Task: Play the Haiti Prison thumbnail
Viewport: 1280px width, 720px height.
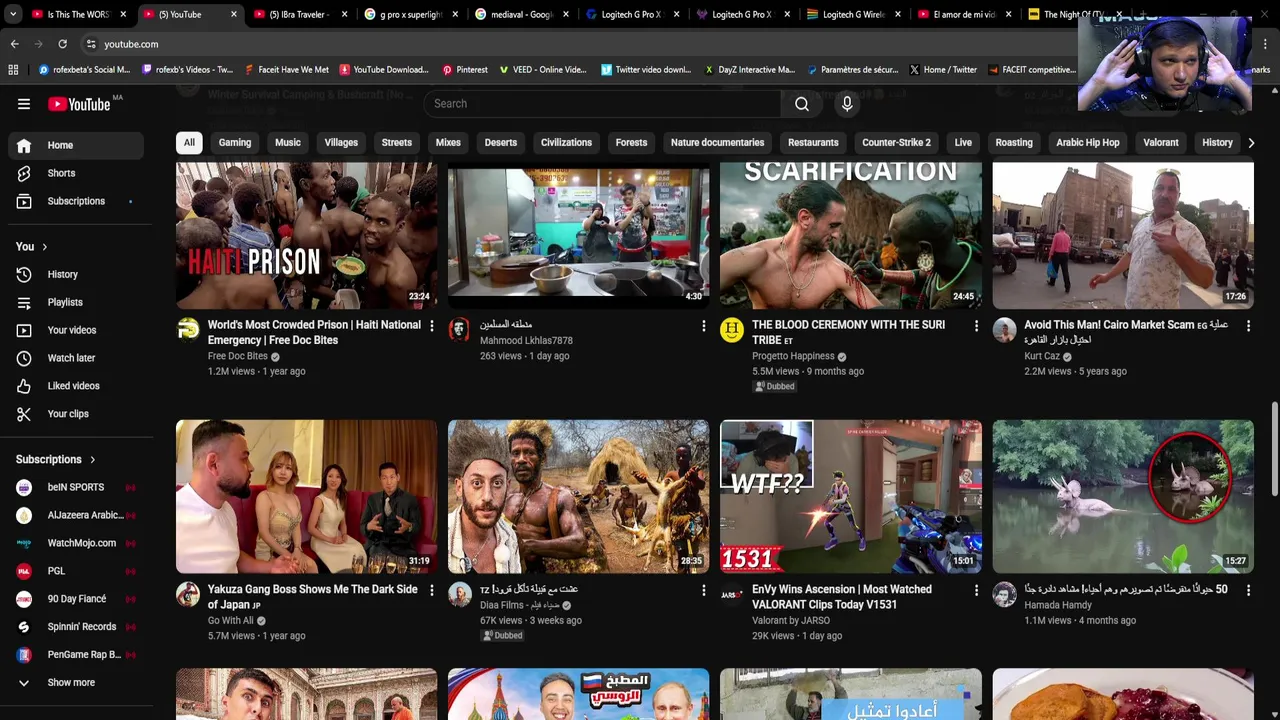Action: 307,235
